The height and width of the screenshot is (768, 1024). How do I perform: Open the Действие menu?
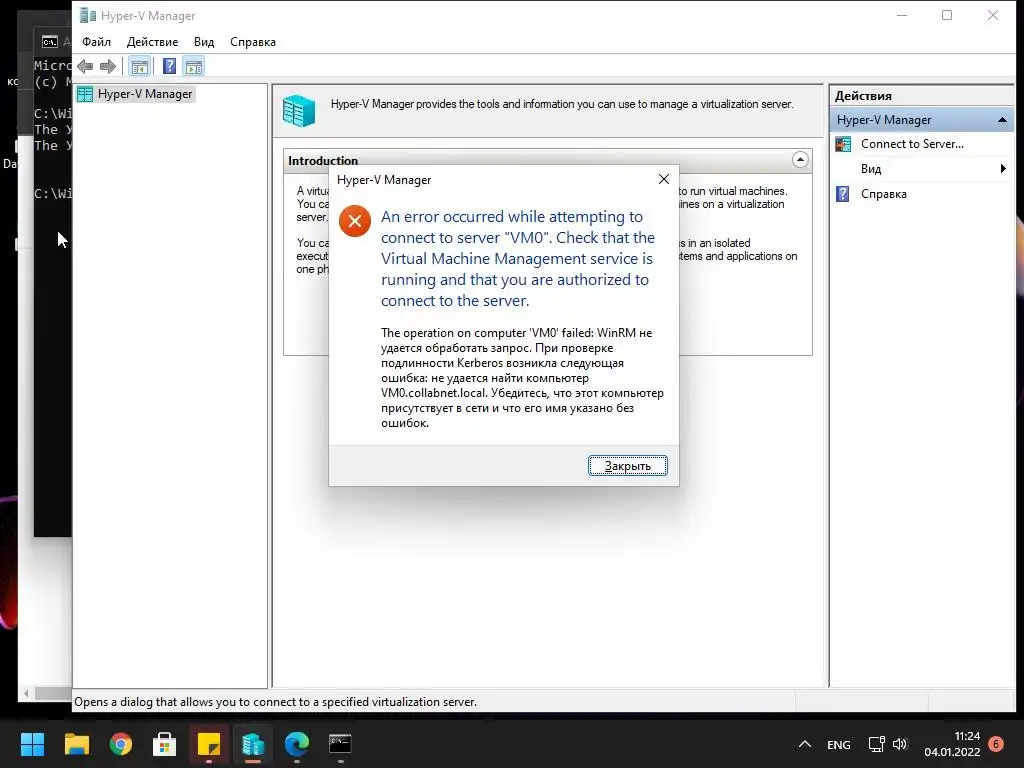pyautogui.click(x=152, y=42)
